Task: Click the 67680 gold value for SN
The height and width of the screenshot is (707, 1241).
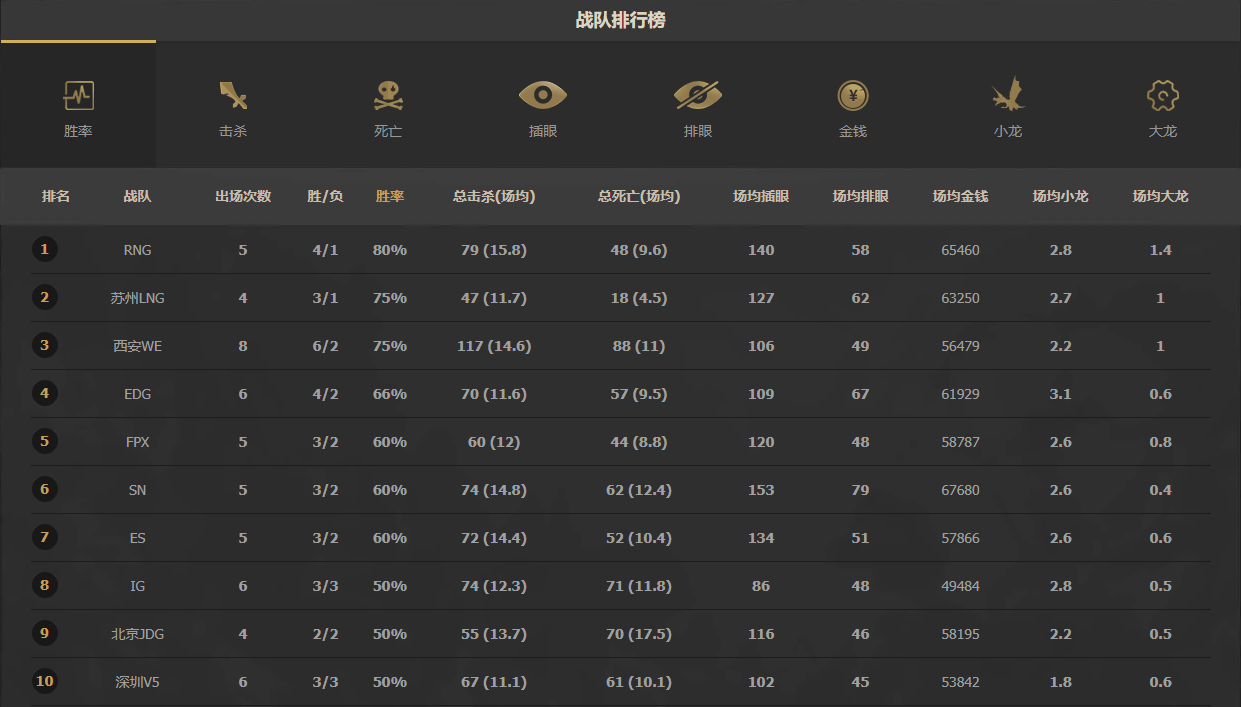Action: (x=961, y=490)
